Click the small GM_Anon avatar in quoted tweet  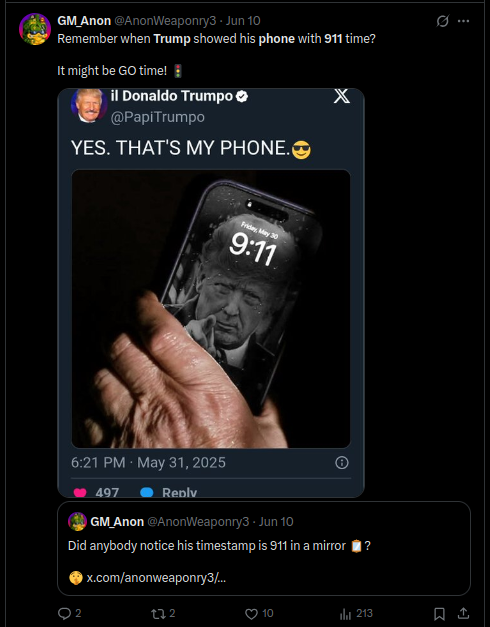pos(78,521)
